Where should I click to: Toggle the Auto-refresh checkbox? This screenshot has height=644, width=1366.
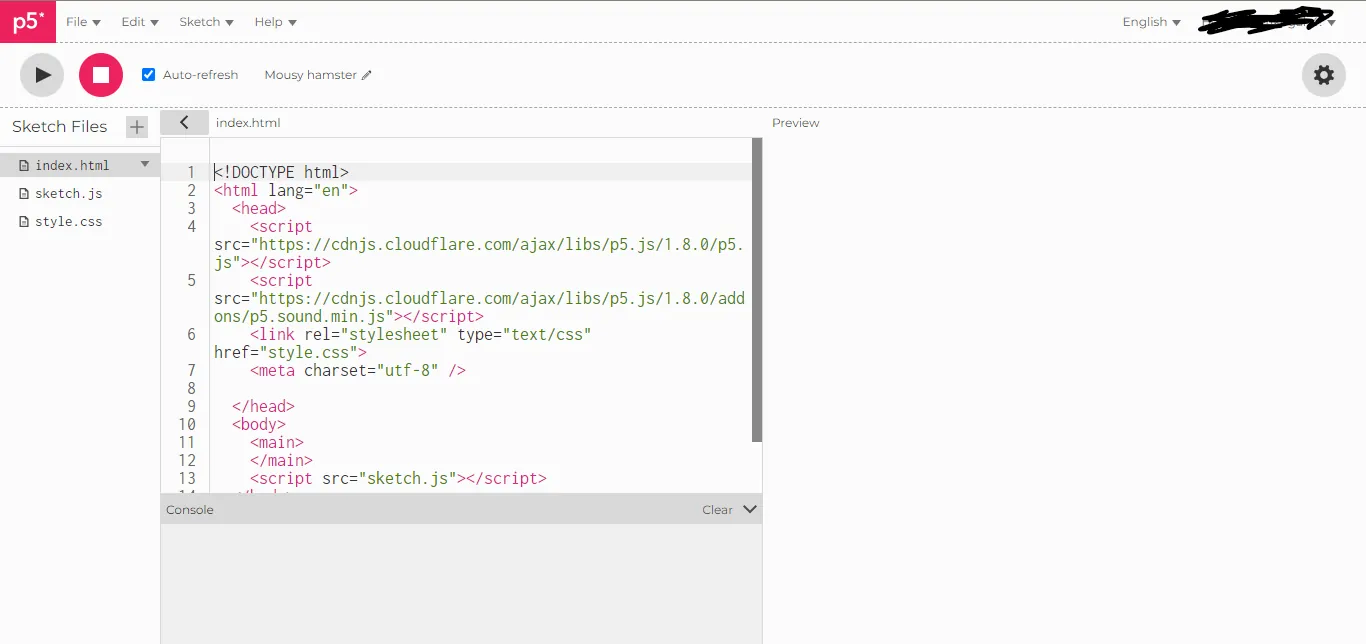(148, 74)
